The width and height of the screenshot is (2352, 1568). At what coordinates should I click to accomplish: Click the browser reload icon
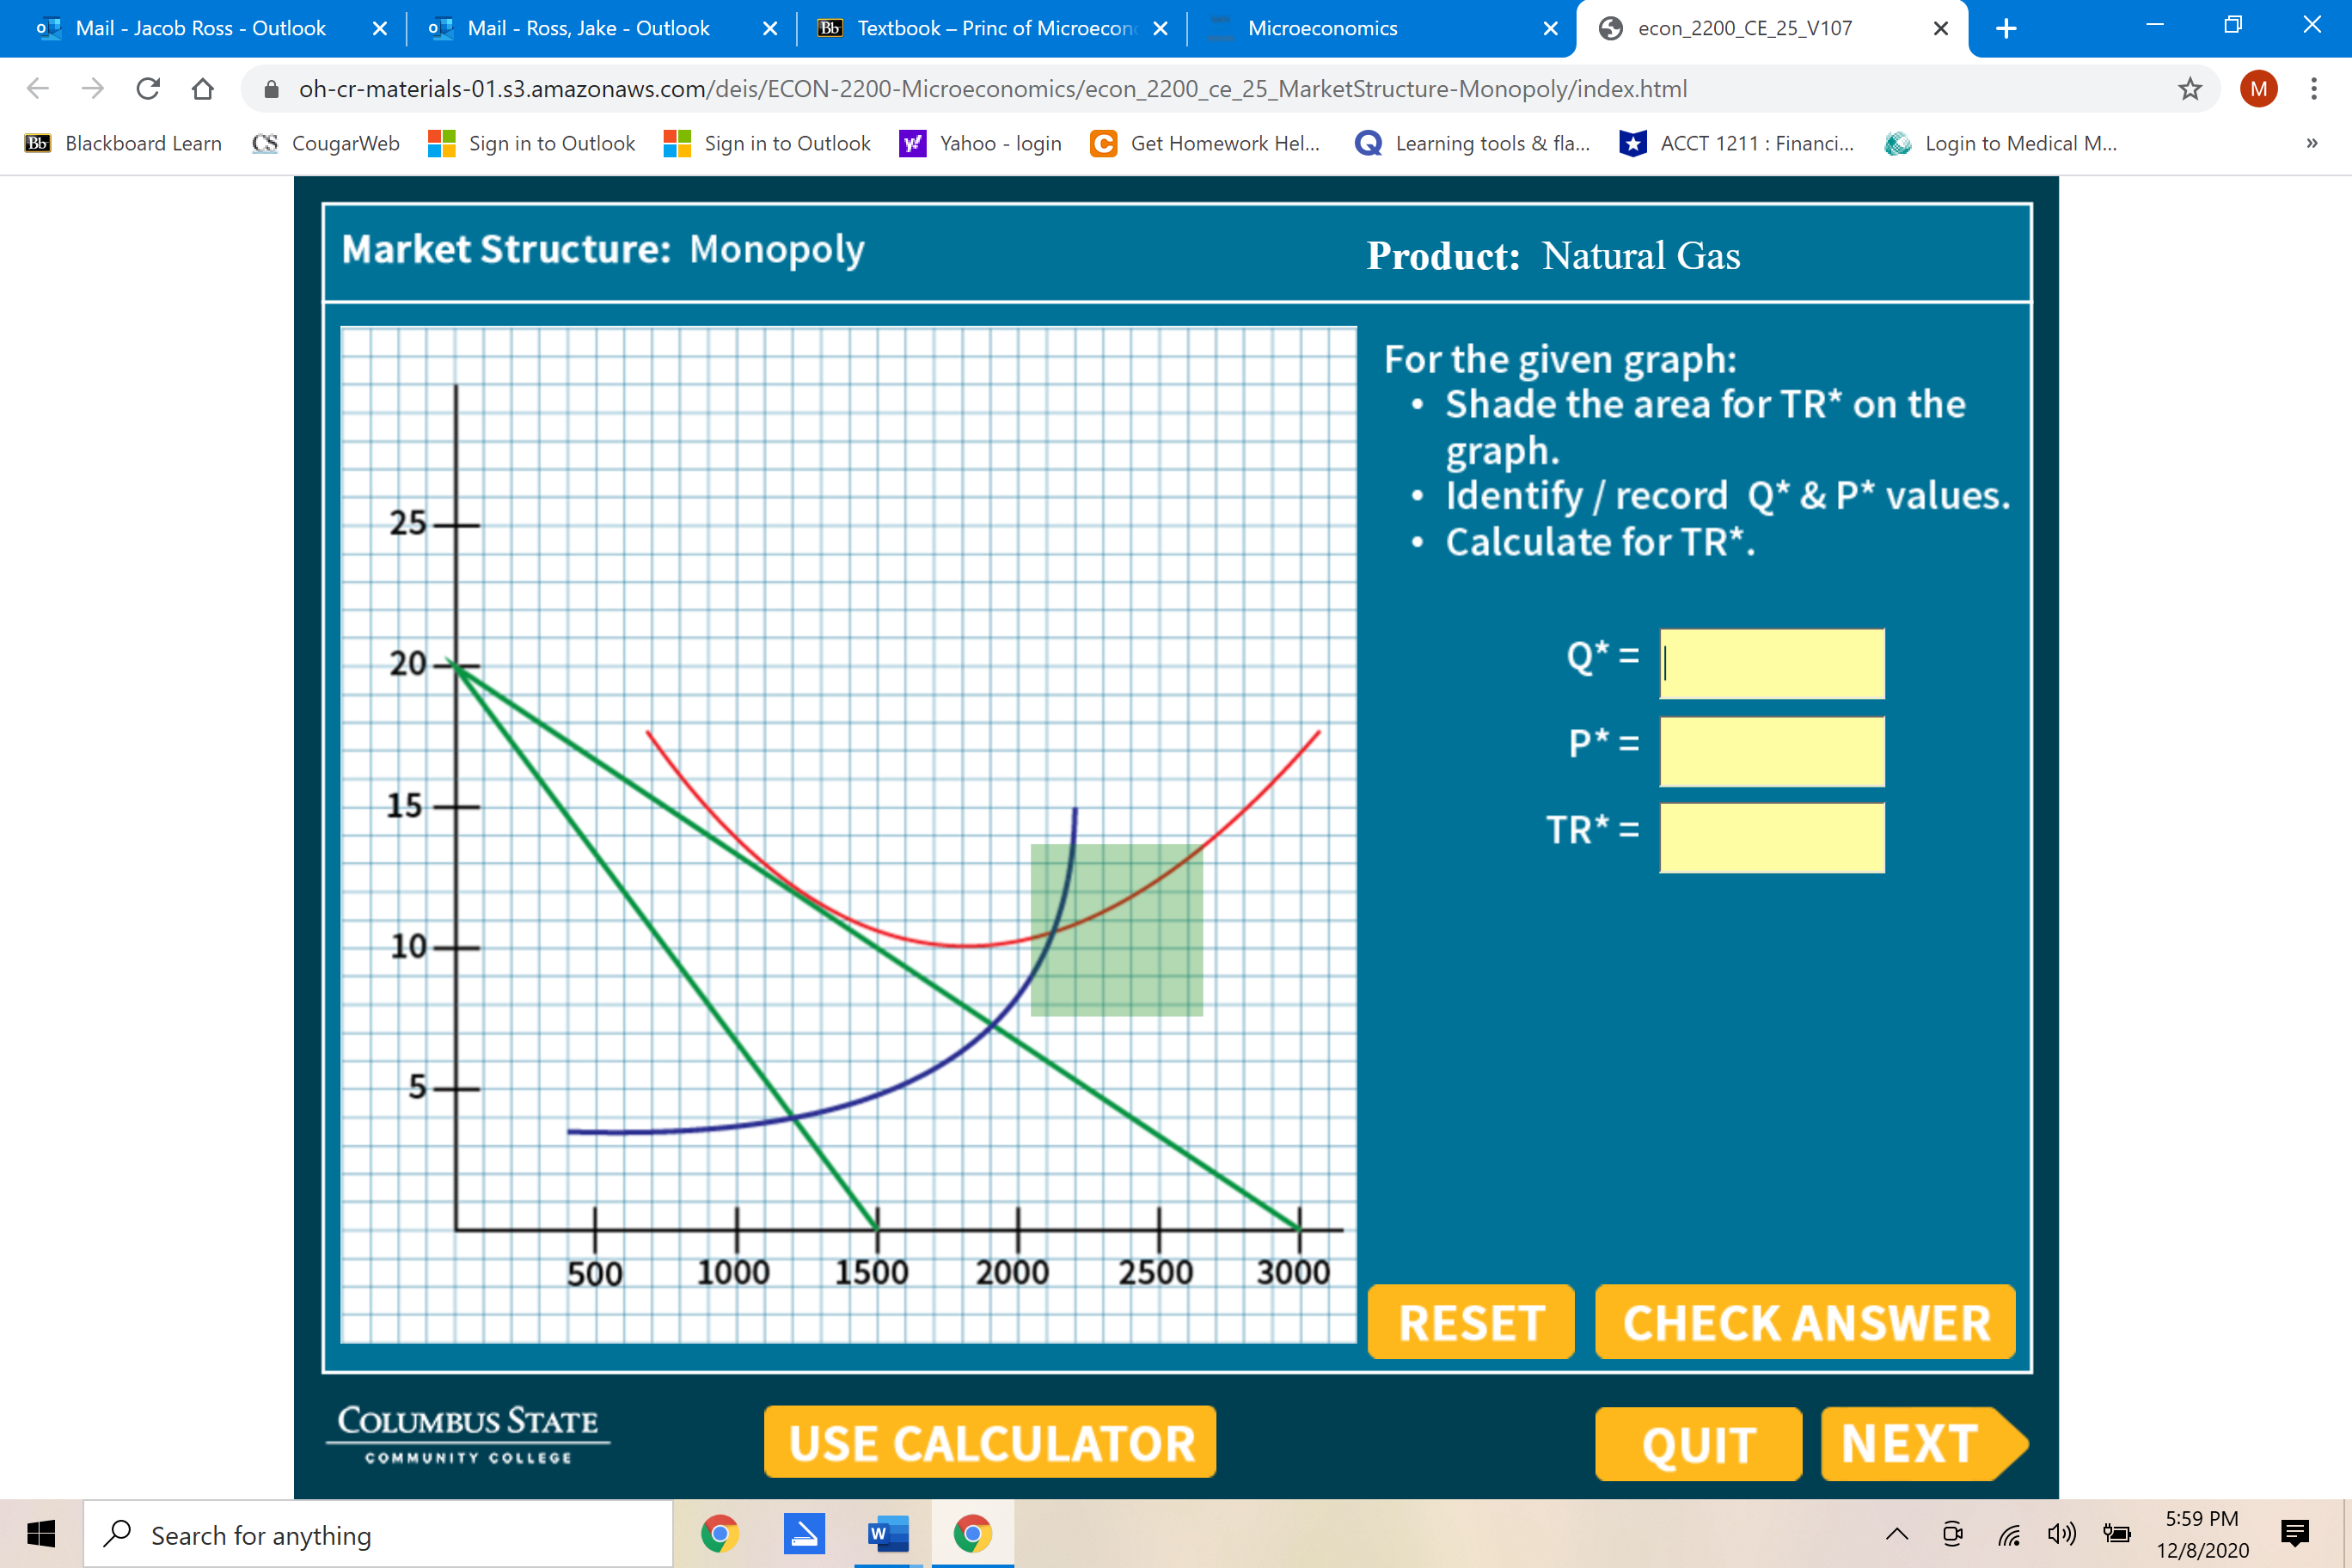[x=148, y=89]
